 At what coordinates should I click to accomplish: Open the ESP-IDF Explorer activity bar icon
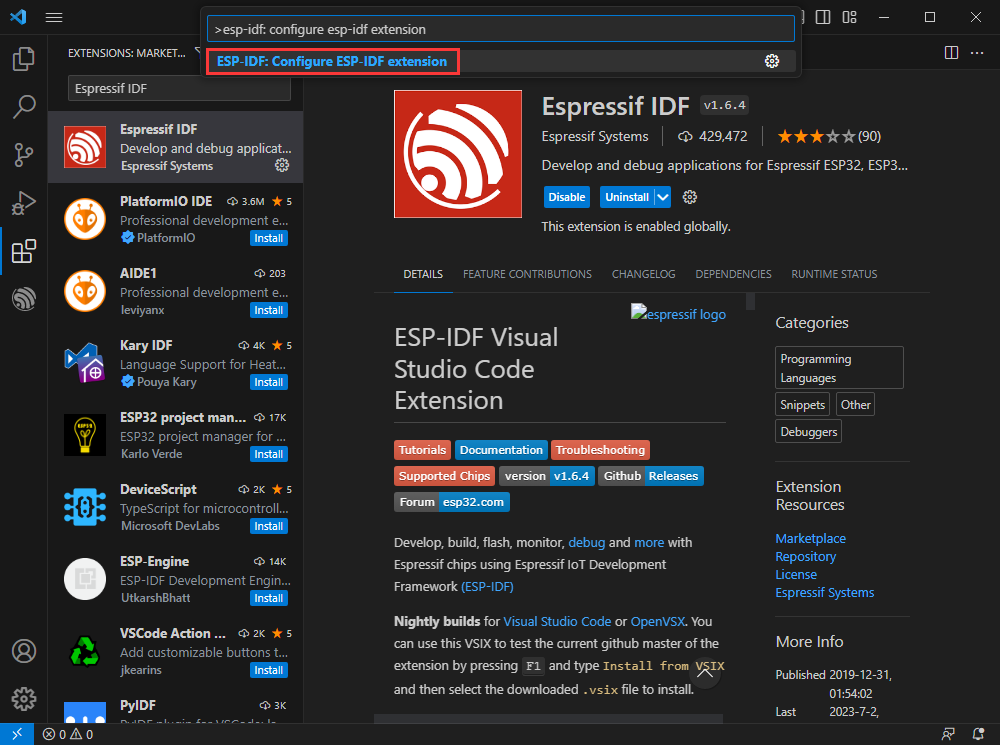(x=24, y=299)
